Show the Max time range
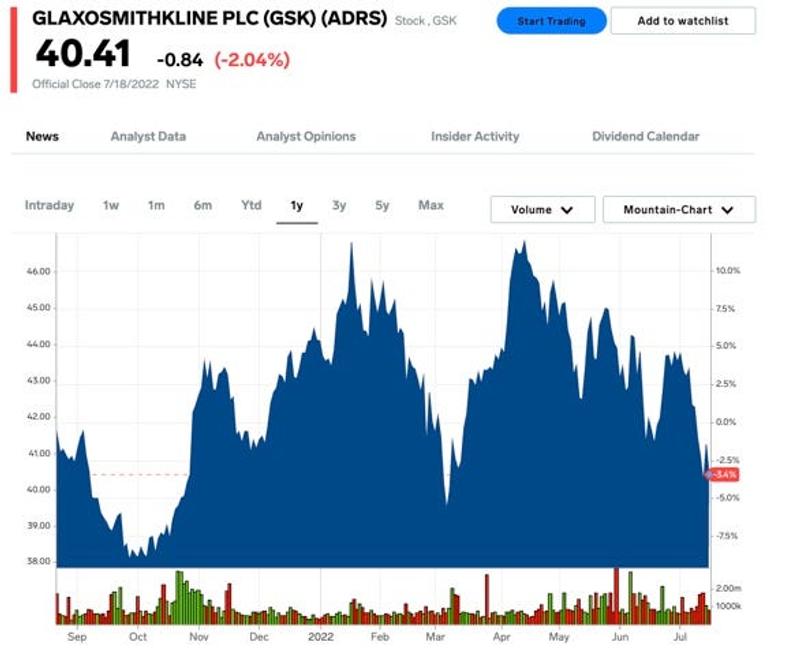The height and width of the screenshot is (672, 800). click(x=431, y=205)
